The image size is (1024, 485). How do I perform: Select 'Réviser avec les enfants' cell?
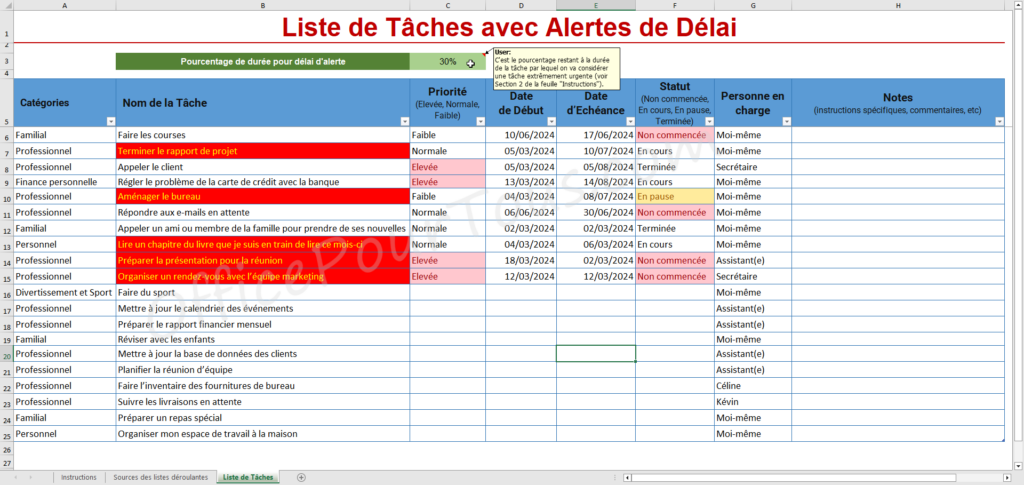tap(263, 339)
